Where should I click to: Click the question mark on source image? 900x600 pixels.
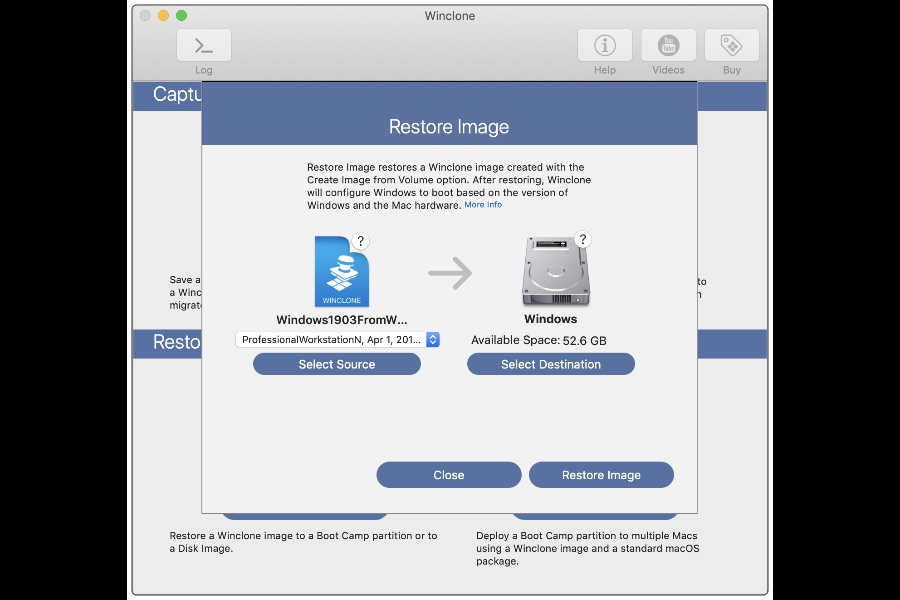(x=360, y=241)
